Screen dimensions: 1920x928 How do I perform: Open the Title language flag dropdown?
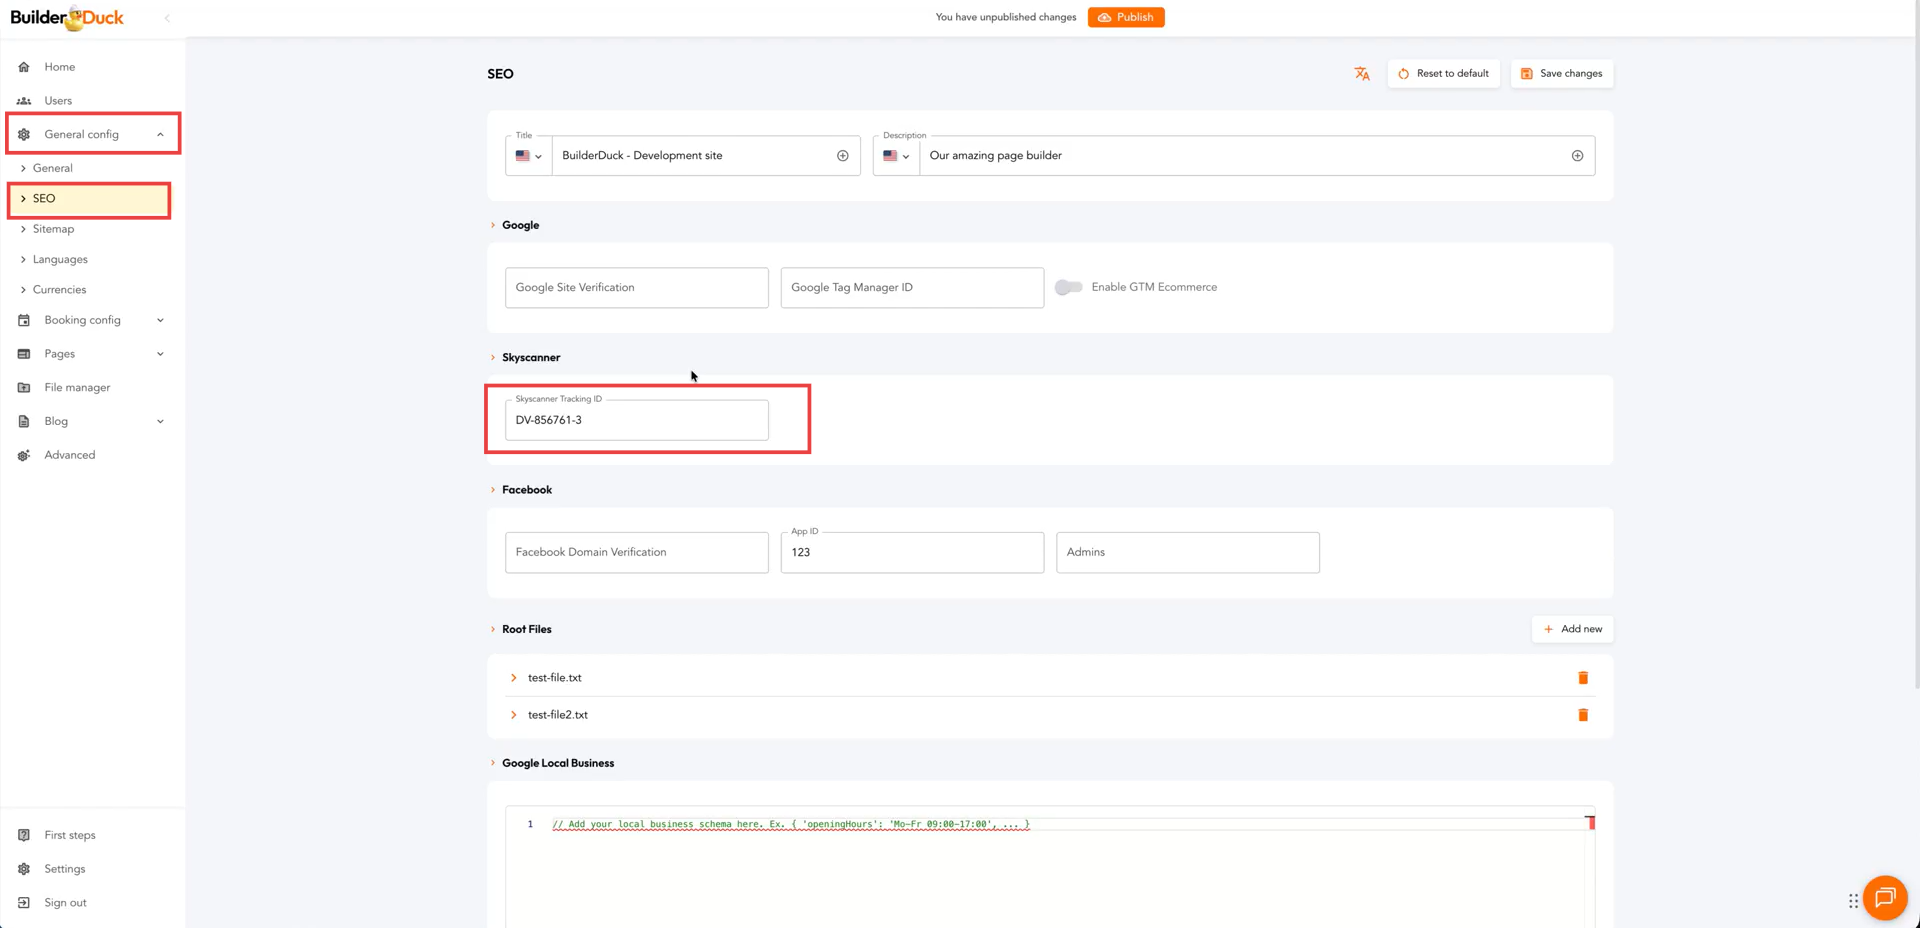[528, 156]
